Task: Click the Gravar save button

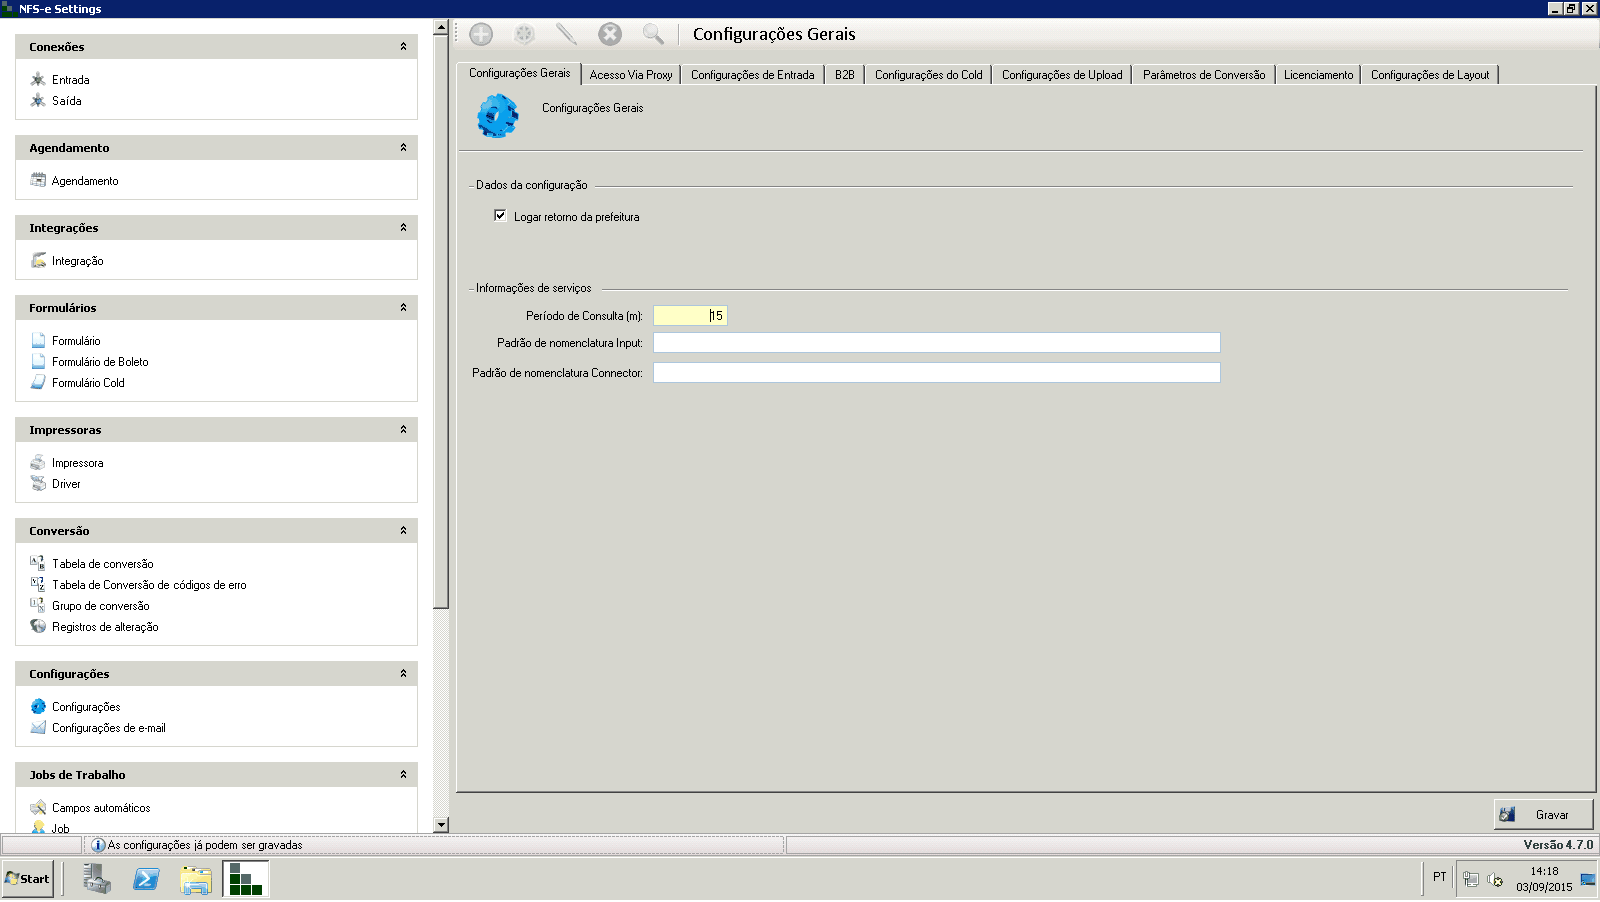Action: 1543,815
